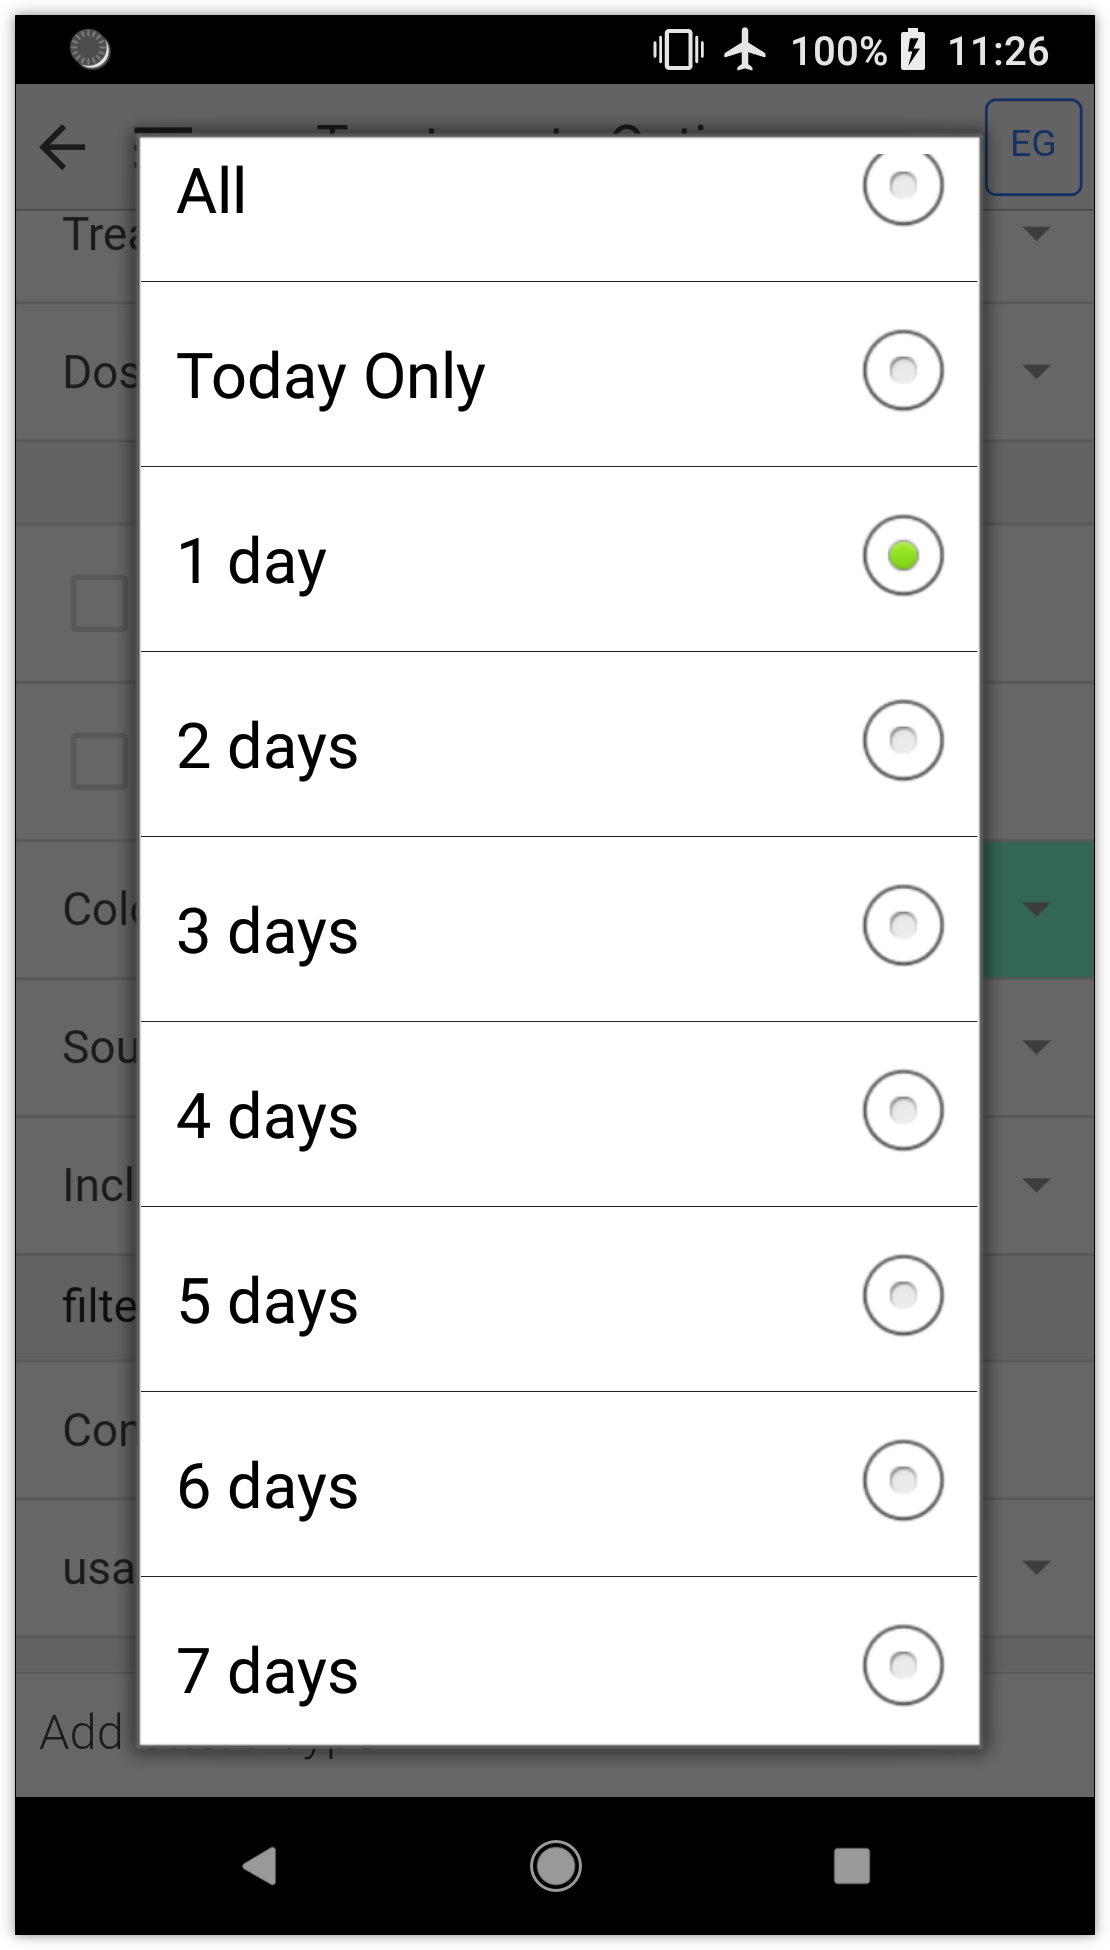Select the 7 days radio button
Screen dimensions: 1110x1950
(902, 1665)
